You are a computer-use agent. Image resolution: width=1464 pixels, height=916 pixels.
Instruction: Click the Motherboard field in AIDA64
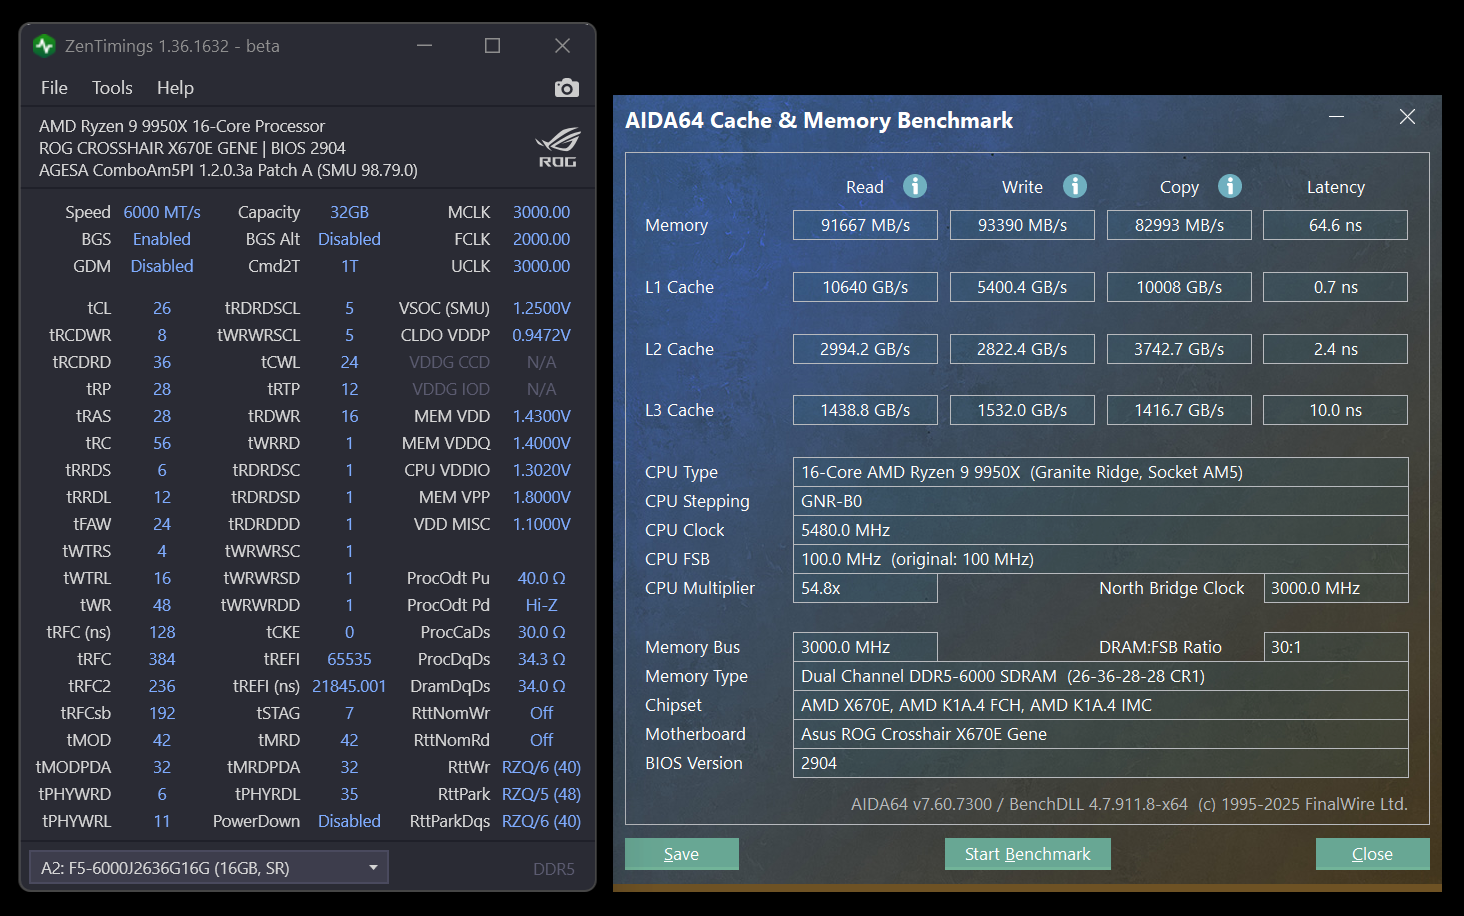pos(1100,734)
